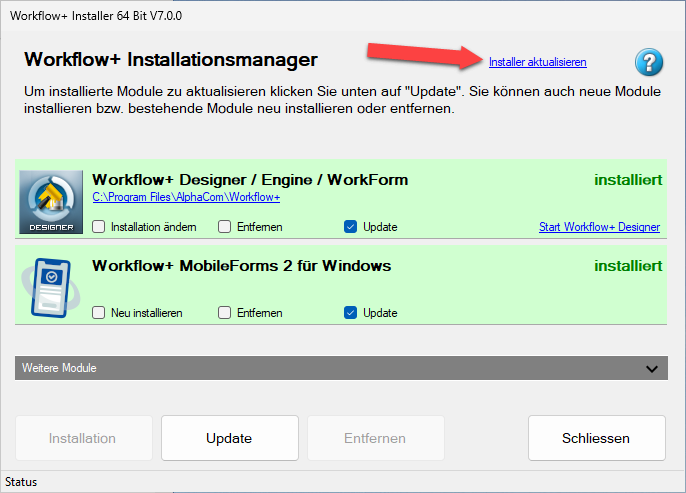Click installiert status of Designer module
Viewport: 686px width, 493px height.
[x=628, y=180]
